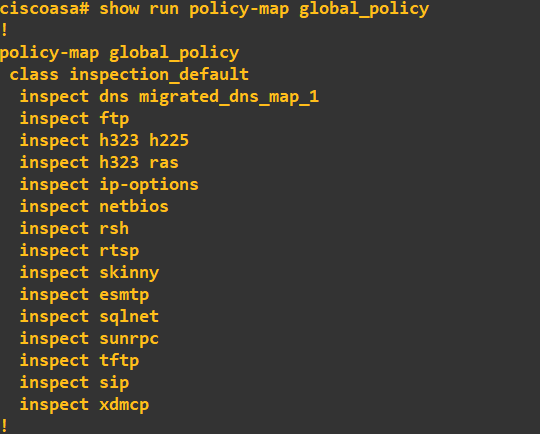Select the 'class inspection_default' line
This screenshot has height=434, width=540.
(x=129, y=74)
